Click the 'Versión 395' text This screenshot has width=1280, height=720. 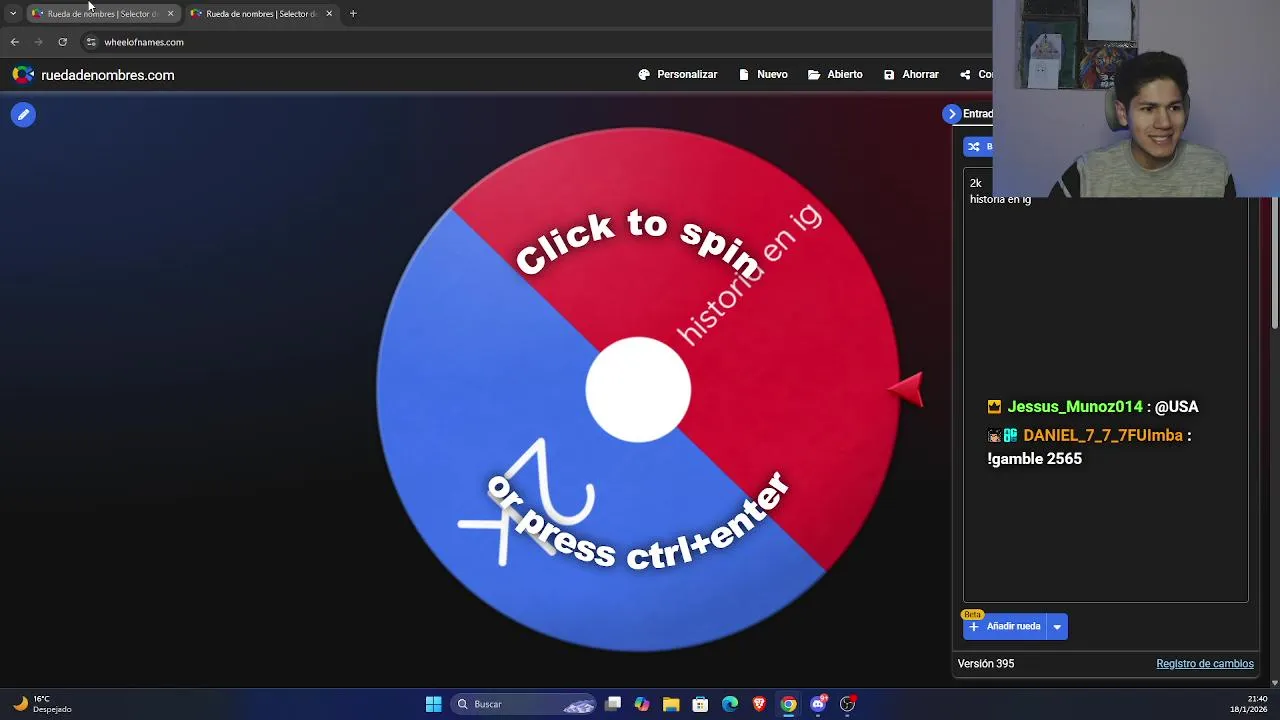point(986,664)
